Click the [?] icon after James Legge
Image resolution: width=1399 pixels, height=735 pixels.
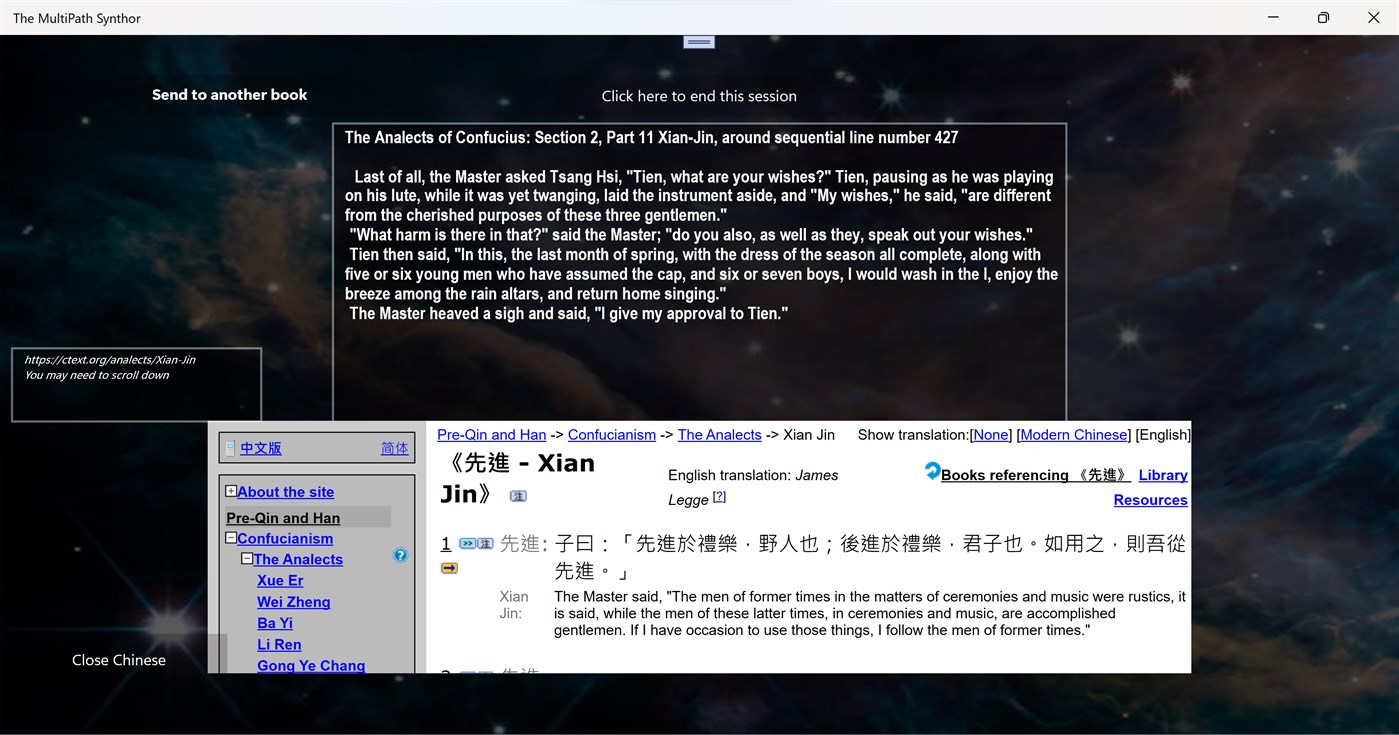click(720, 497)
